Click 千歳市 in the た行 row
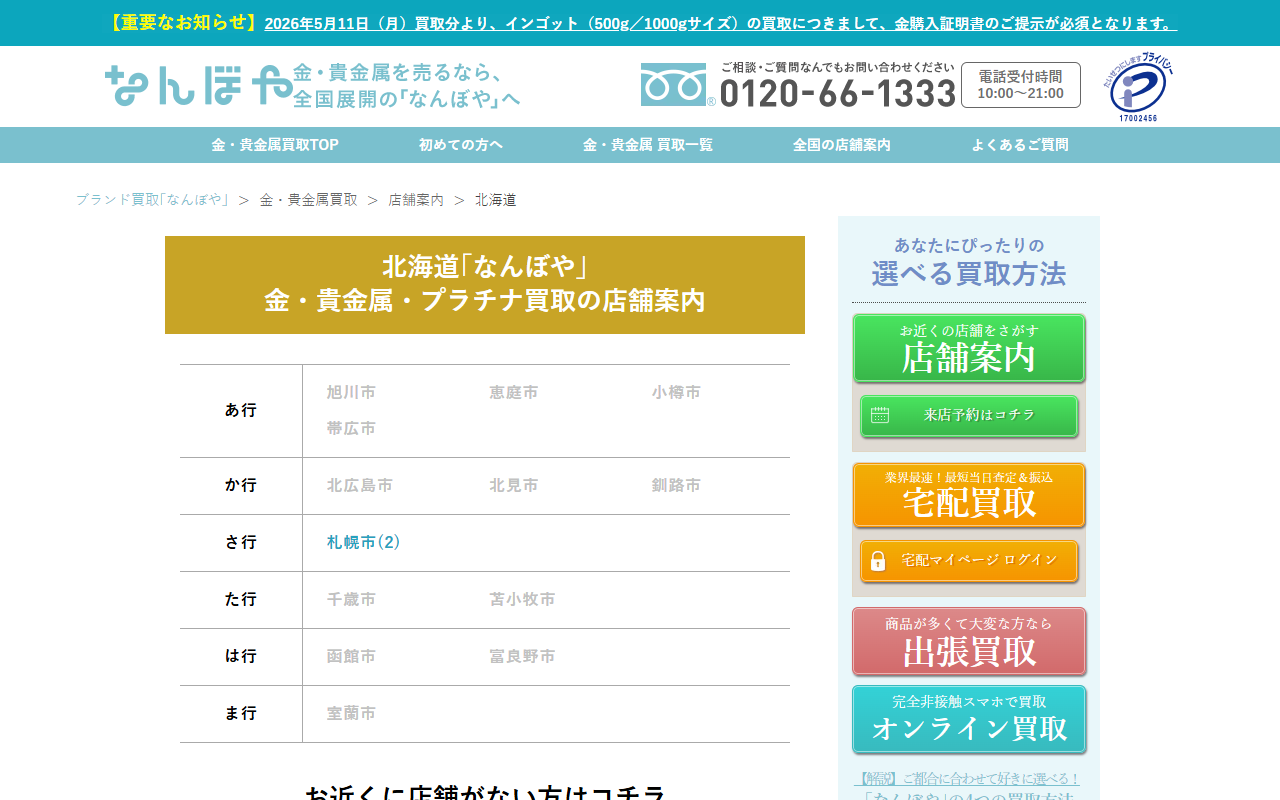The height and width of the screenshot is (800, 1280). pos(351,599)
